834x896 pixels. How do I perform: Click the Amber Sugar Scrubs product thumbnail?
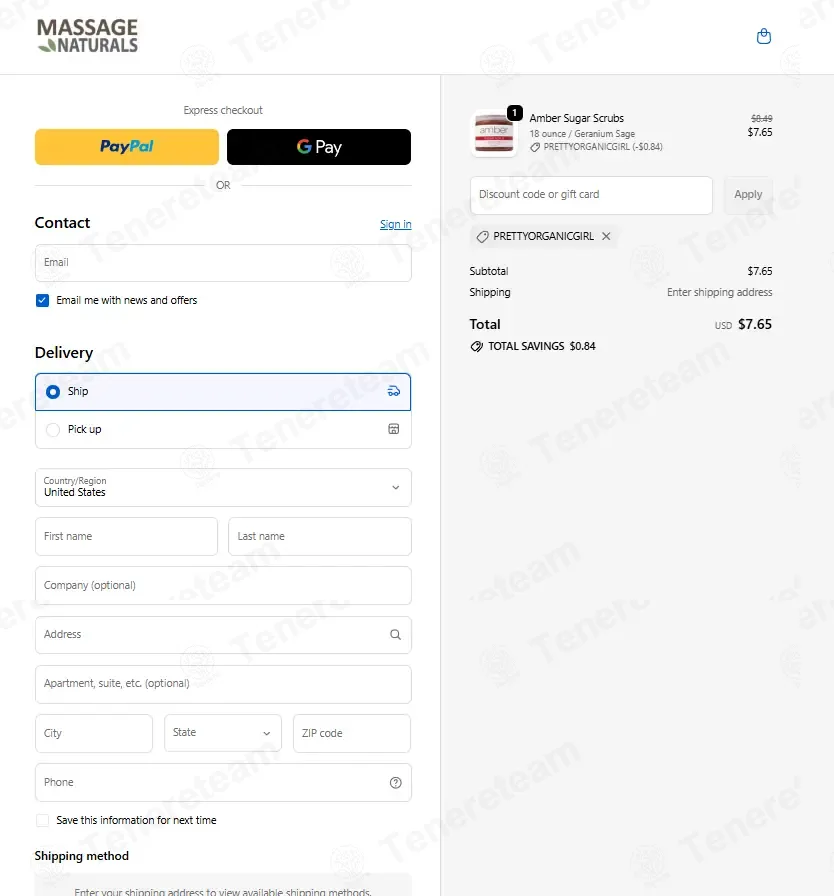(x=494, y=134)
